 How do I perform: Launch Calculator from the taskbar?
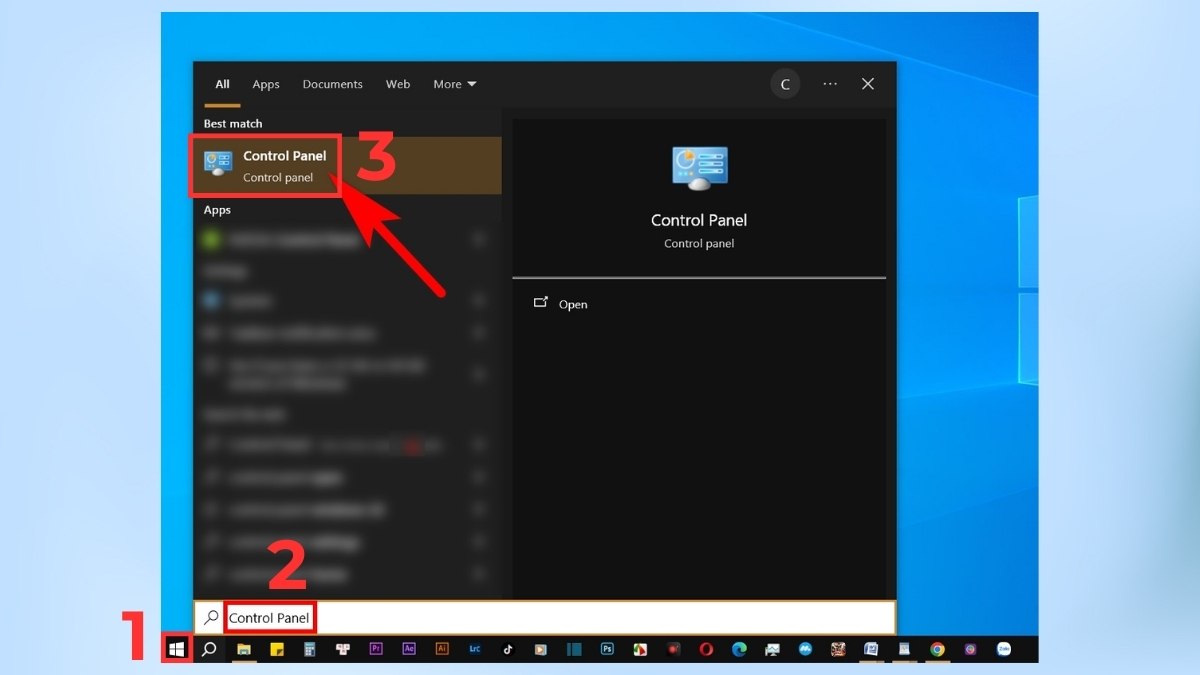[x=309, y=649]
